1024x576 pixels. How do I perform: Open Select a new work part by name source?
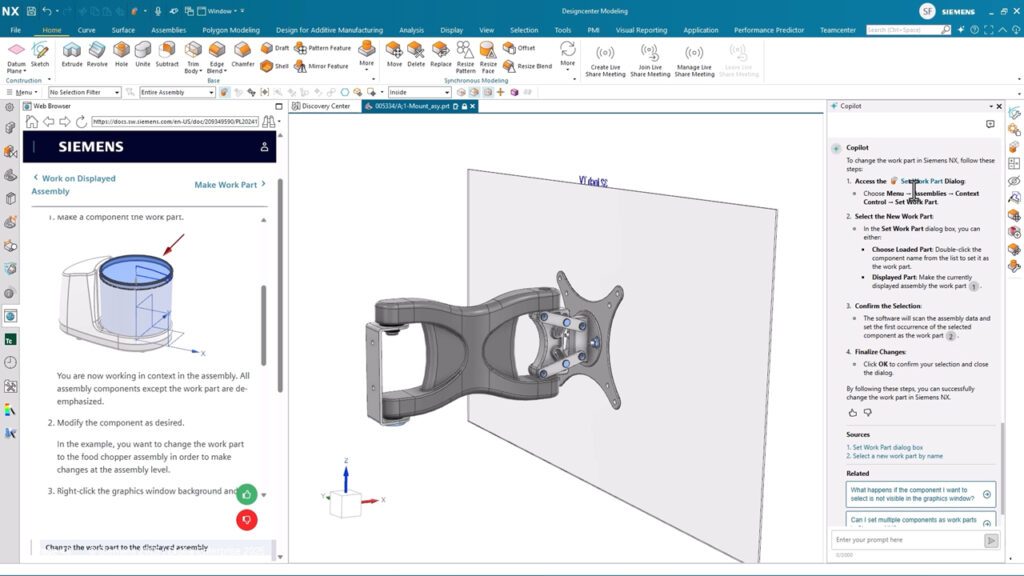point(895,456)
